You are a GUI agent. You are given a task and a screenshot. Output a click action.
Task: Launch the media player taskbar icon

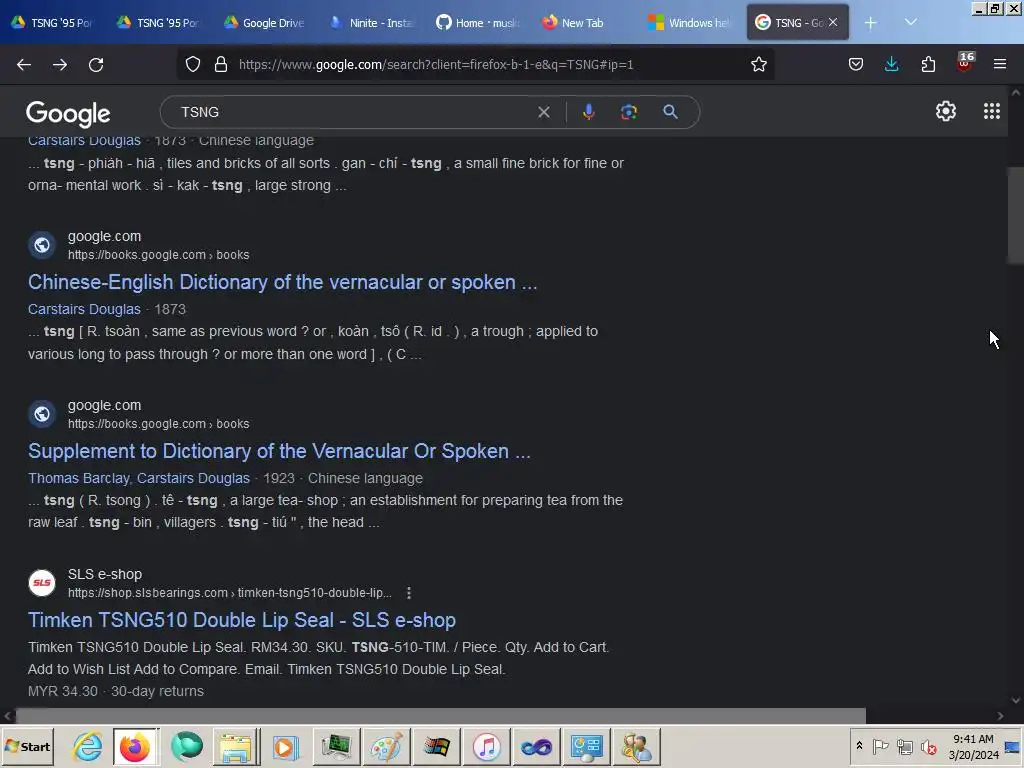285,747
